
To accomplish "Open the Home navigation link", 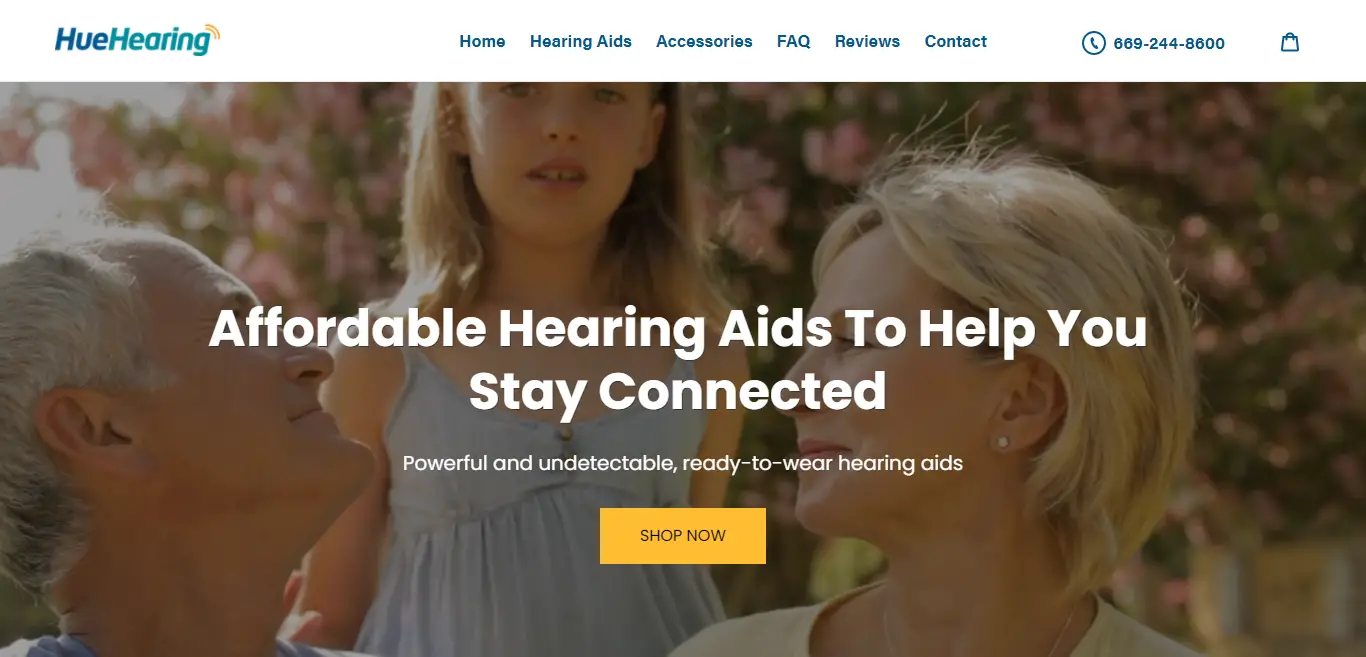I will point(482,41).
